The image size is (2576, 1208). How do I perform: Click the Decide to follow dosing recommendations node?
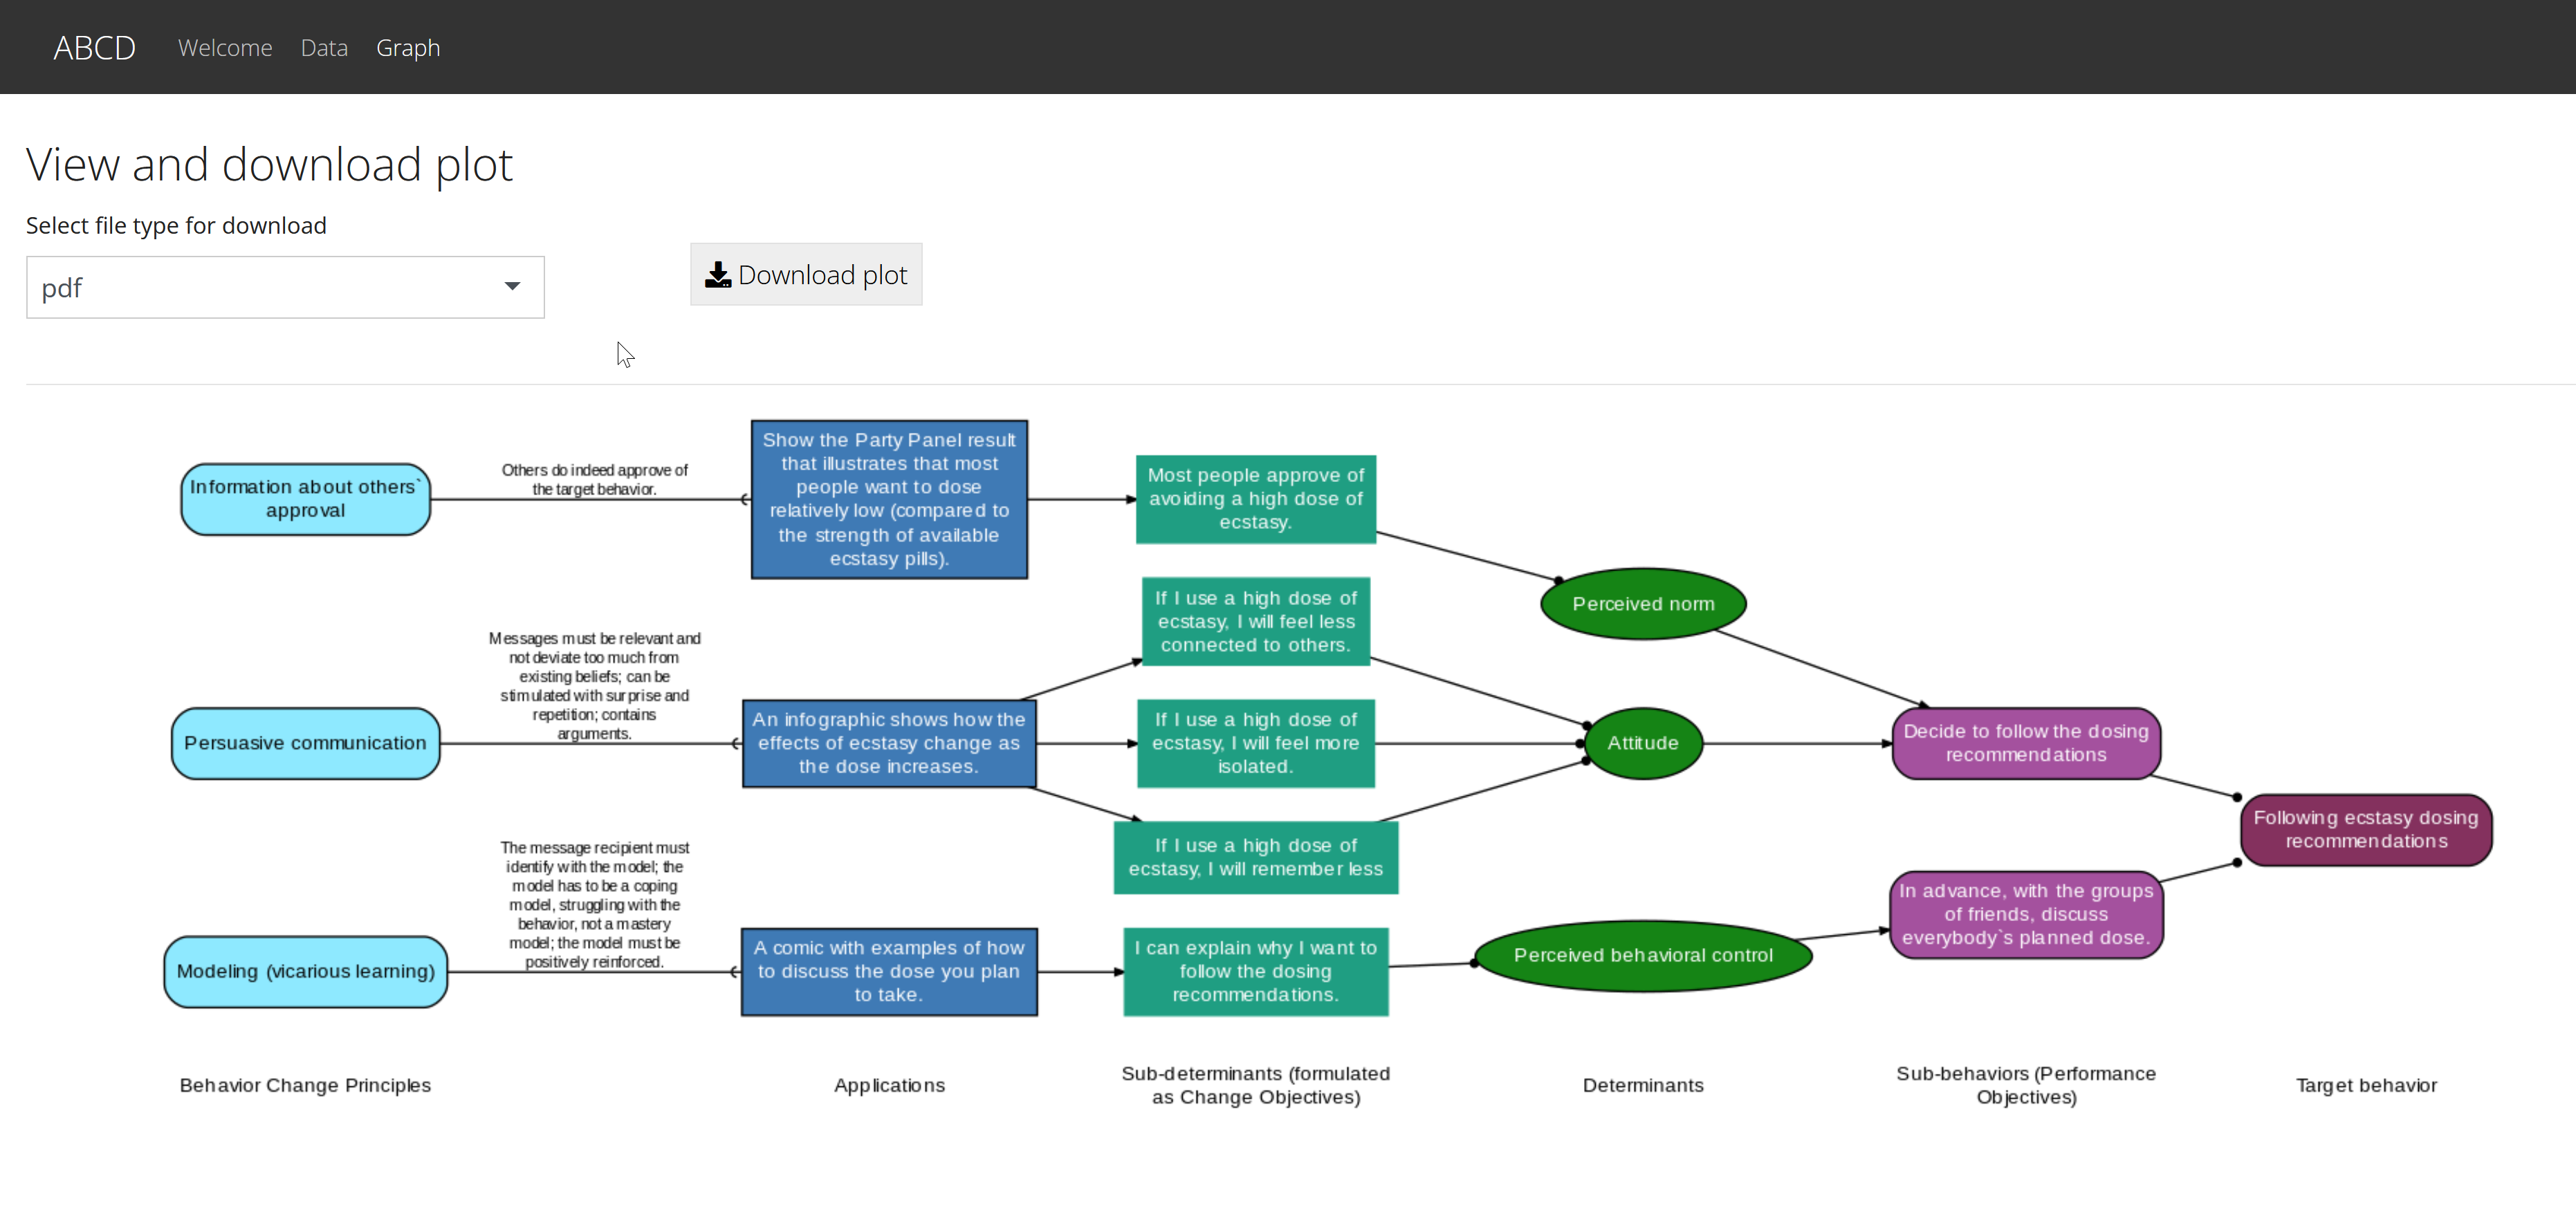(2025, 743)
